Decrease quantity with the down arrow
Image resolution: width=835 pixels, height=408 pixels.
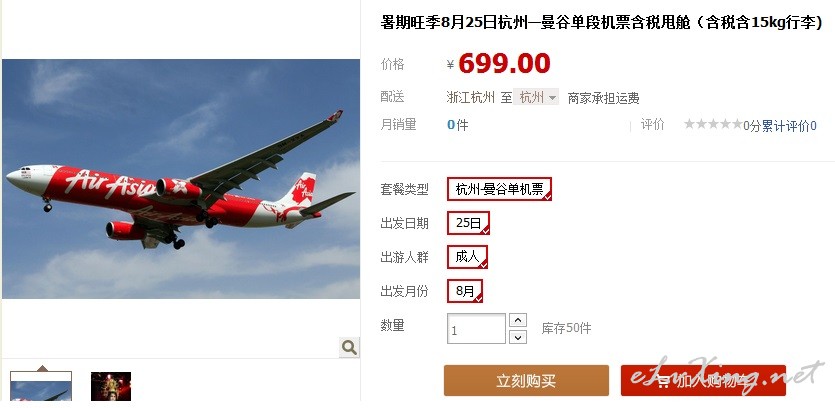pyautogui.click(x=518, y=337)
